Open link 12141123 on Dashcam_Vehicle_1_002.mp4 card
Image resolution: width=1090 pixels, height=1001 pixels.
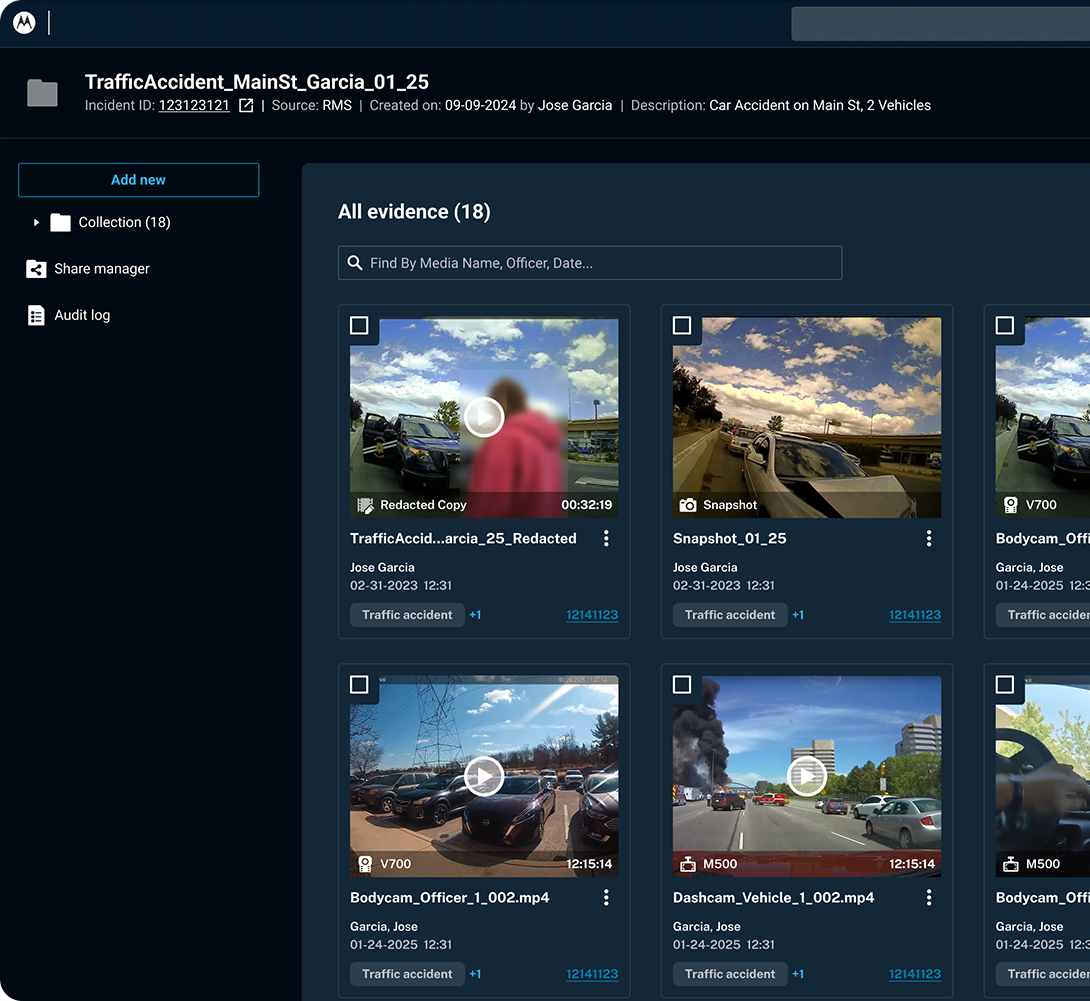pyautogui.click(x=915, y=975)
